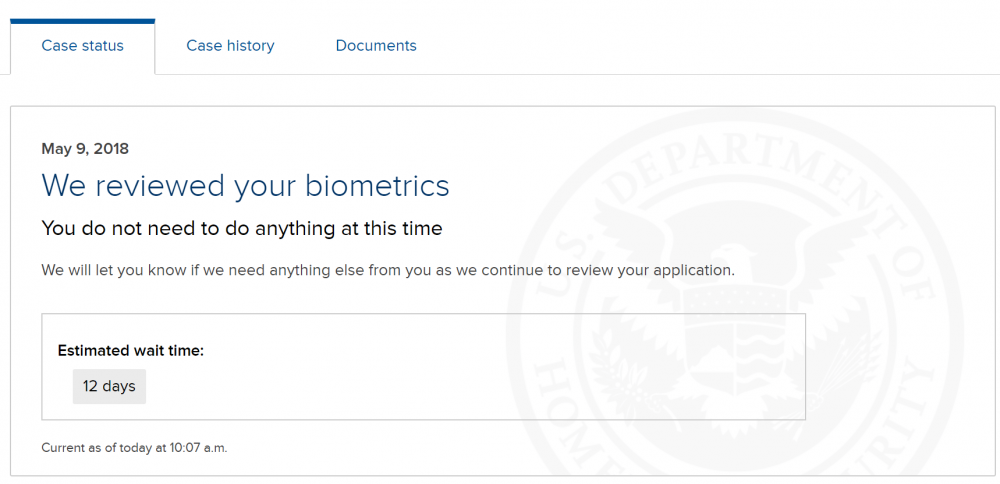Open the Case history tab

coord(230,46)
